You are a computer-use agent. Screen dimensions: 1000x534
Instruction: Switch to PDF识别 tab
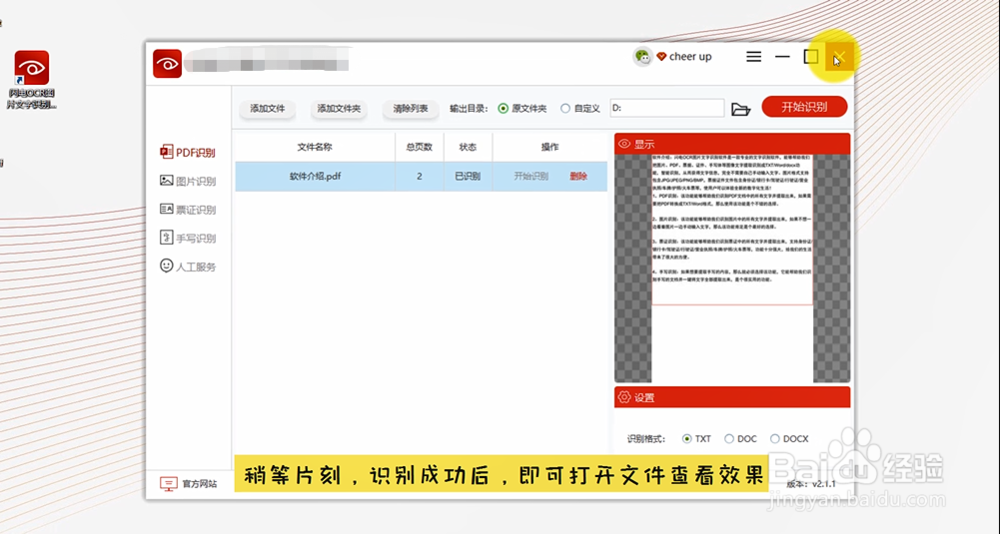(x=188, y=152)
